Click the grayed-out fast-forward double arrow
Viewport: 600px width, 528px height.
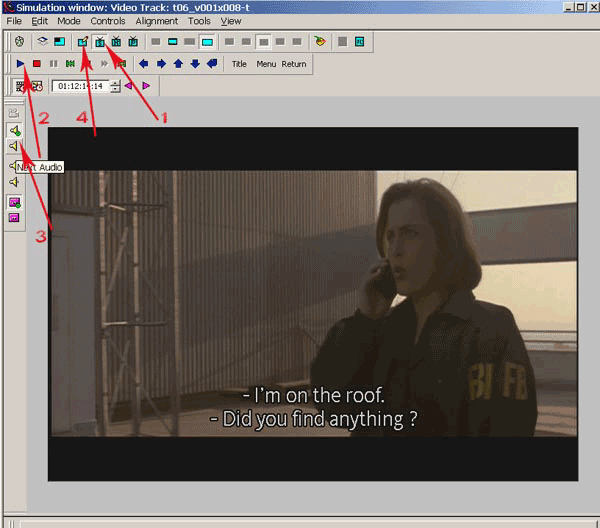(104, 64)
